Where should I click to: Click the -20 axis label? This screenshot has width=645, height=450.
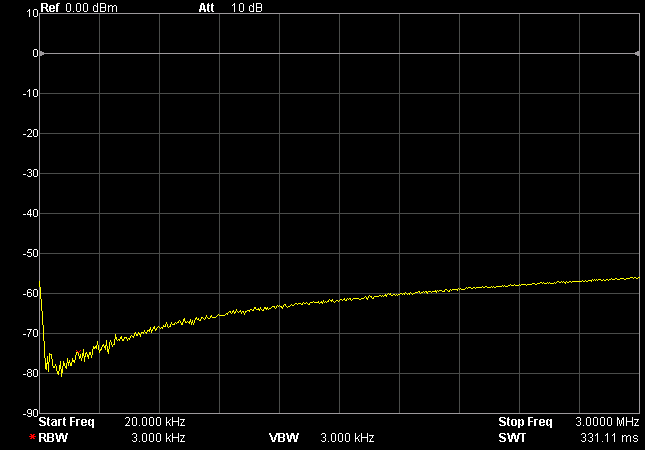point(30,133)
